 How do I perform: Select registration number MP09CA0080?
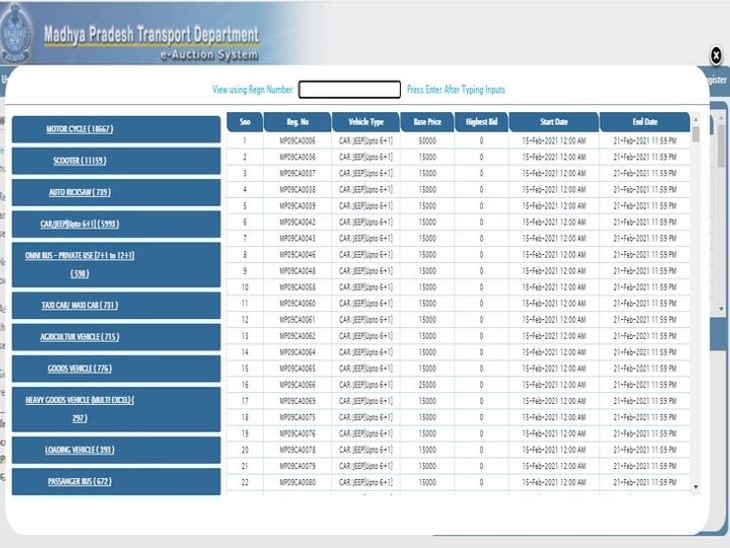(x=297, y=482)
